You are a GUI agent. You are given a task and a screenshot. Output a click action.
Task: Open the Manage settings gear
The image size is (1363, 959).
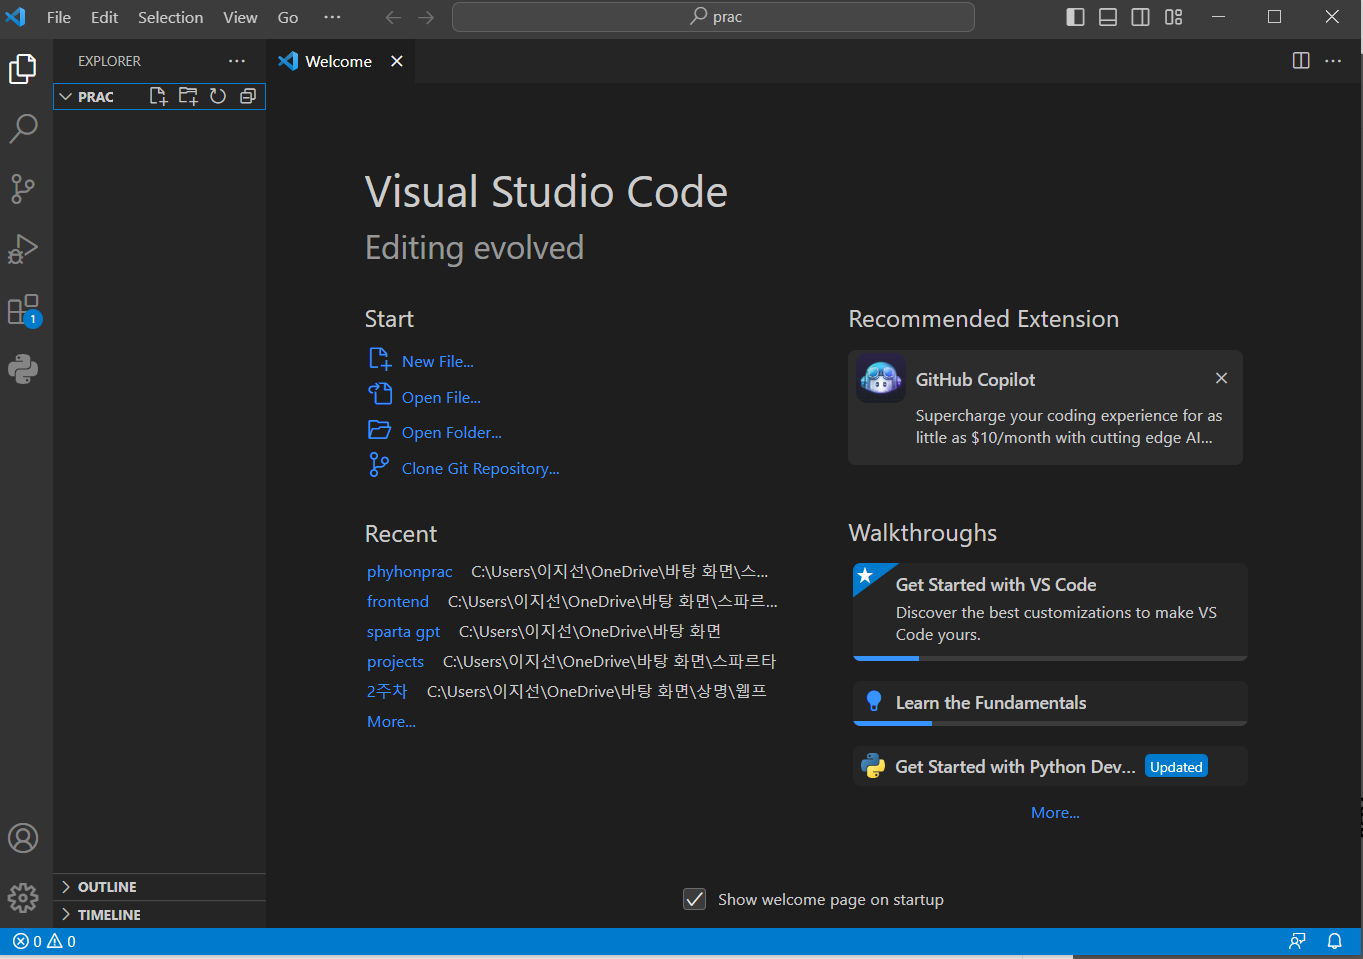(x=23, y=897)
